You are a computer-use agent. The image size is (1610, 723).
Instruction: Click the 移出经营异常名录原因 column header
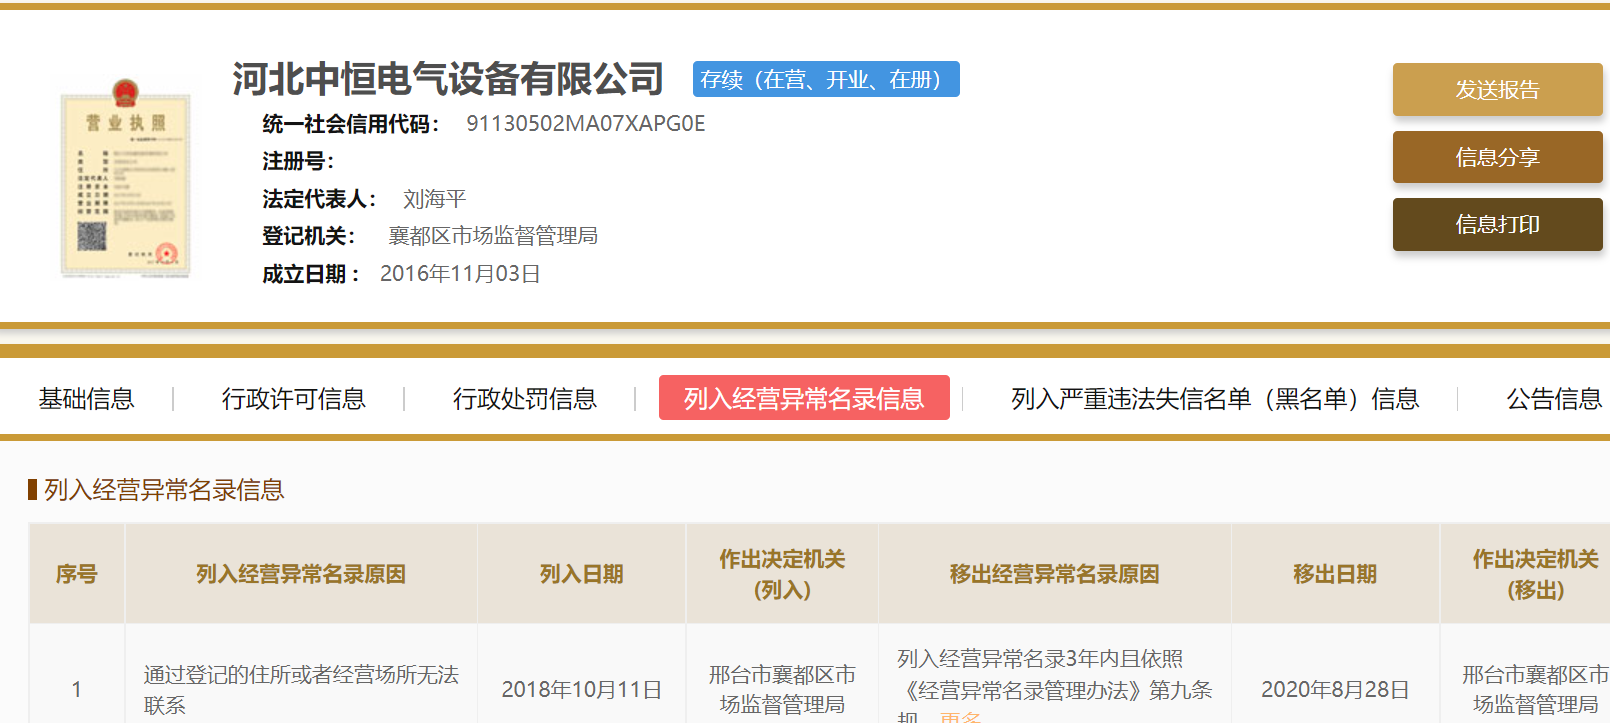[x=1055, y=574]
